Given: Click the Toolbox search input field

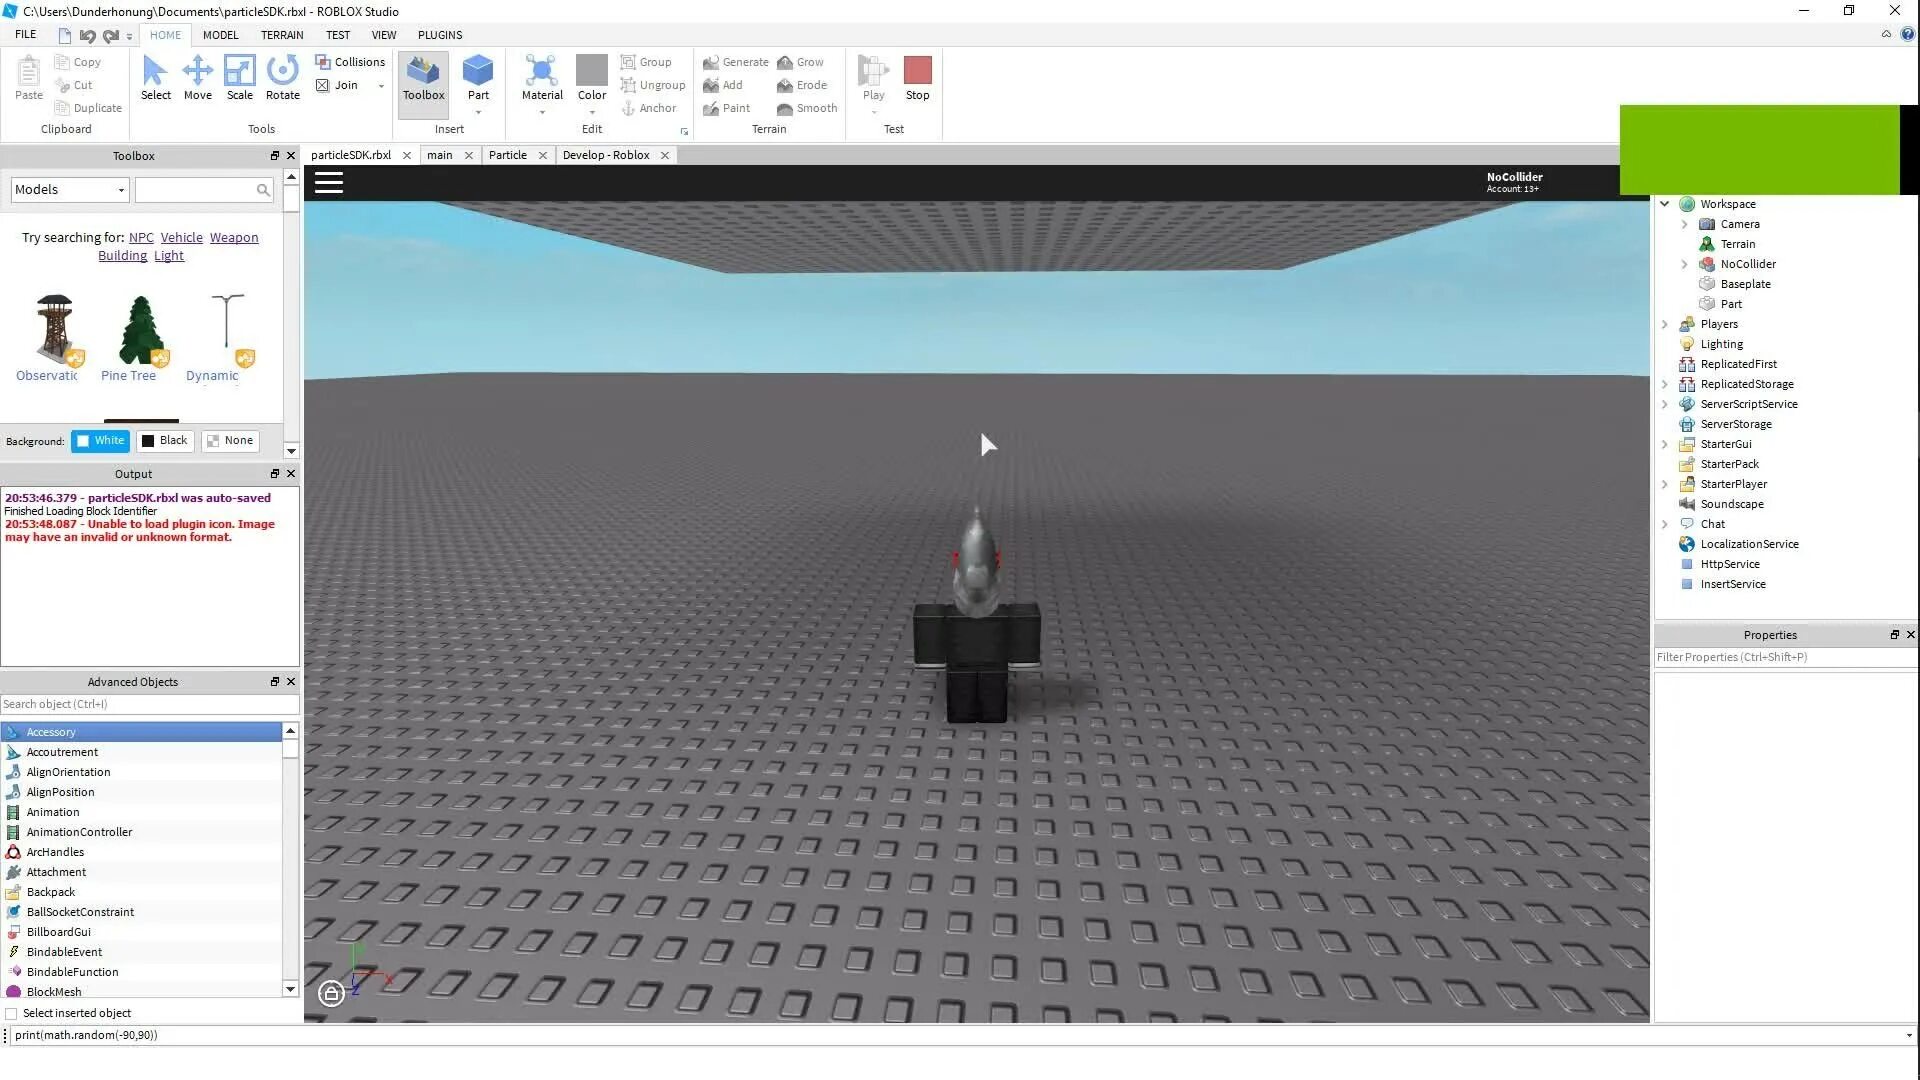Looking at the screenshot, I should (x=203, y=189).
